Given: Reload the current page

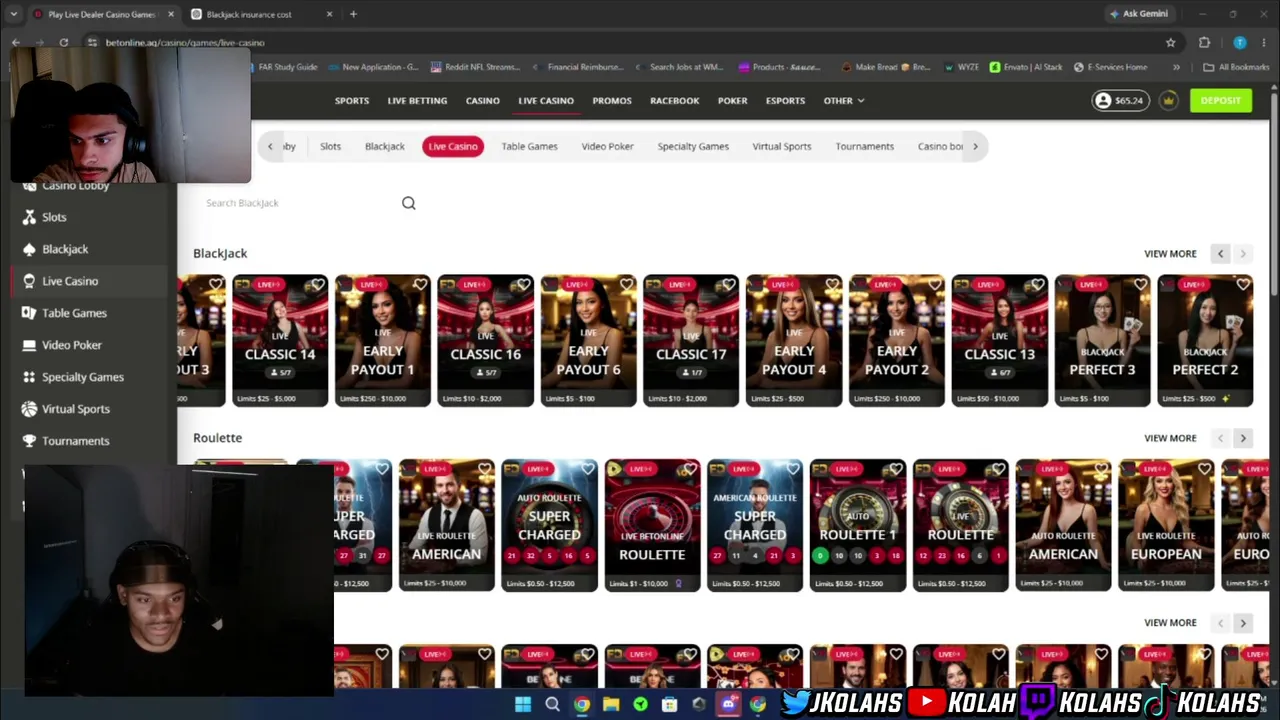Looking at the screenshot, I should [x=63, y=43].
